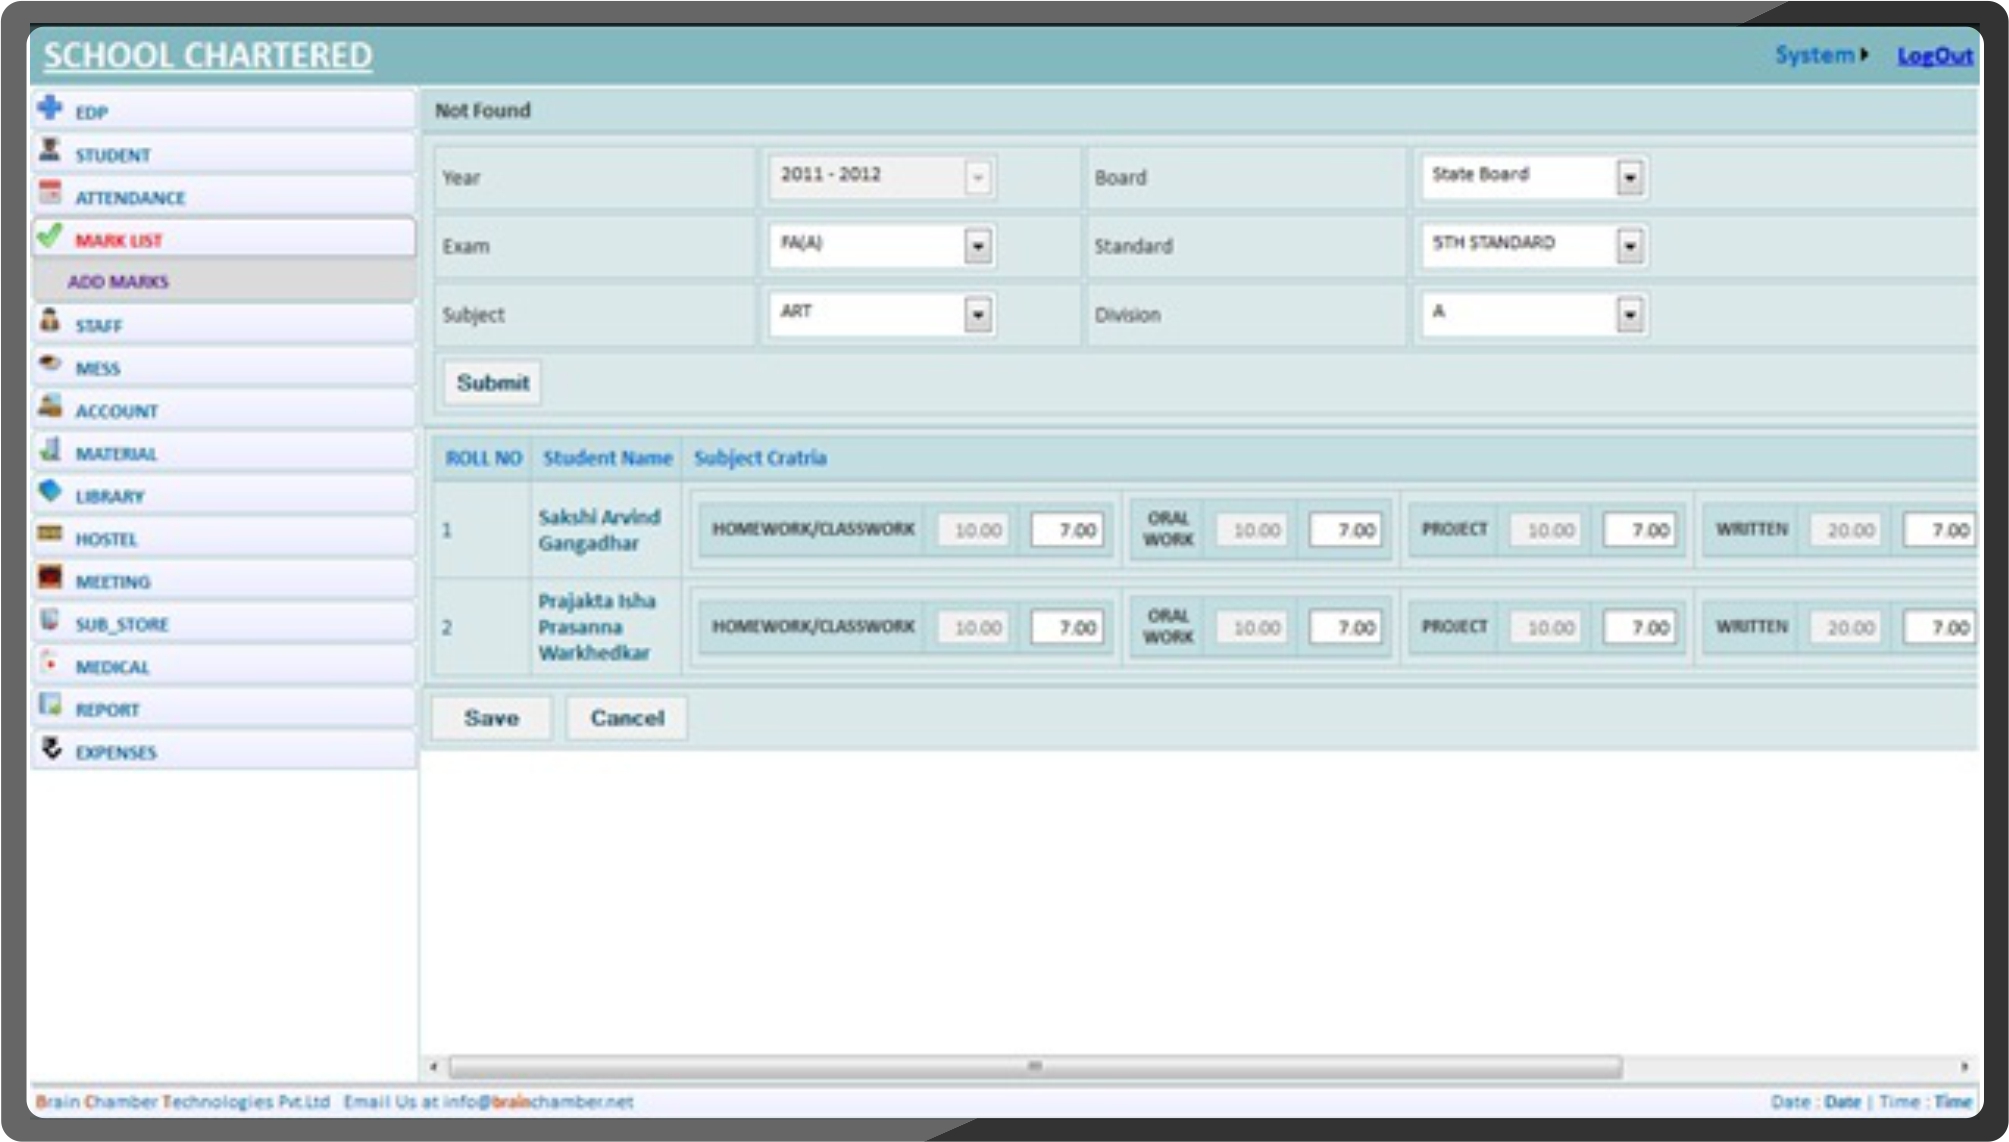Click the Meeting icon in sidebar
Screen dimensions: 2009x1142
[50, 577]
